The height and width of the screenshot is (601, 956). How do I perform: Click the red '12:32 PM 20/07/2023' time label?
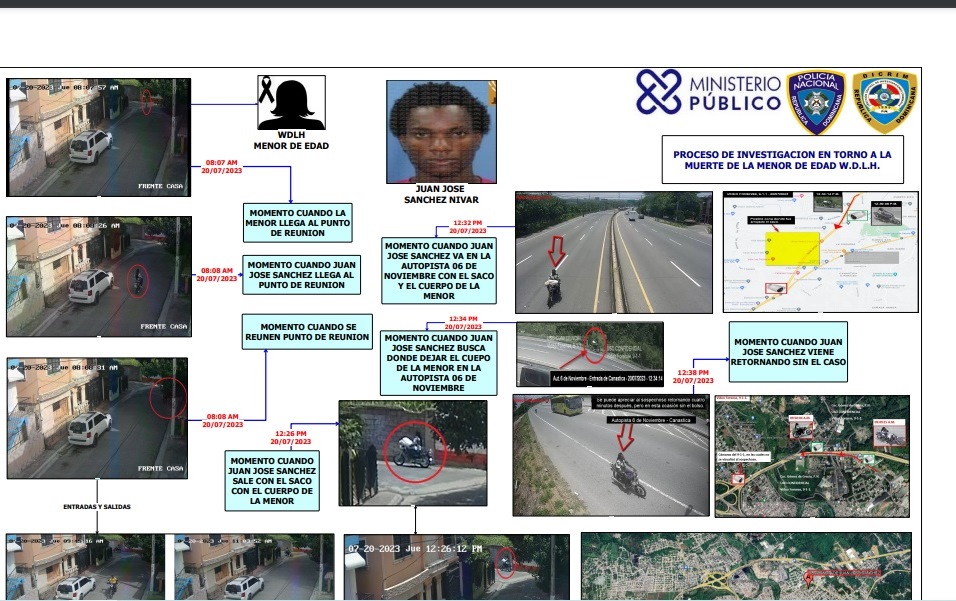(x=468, y=227)
